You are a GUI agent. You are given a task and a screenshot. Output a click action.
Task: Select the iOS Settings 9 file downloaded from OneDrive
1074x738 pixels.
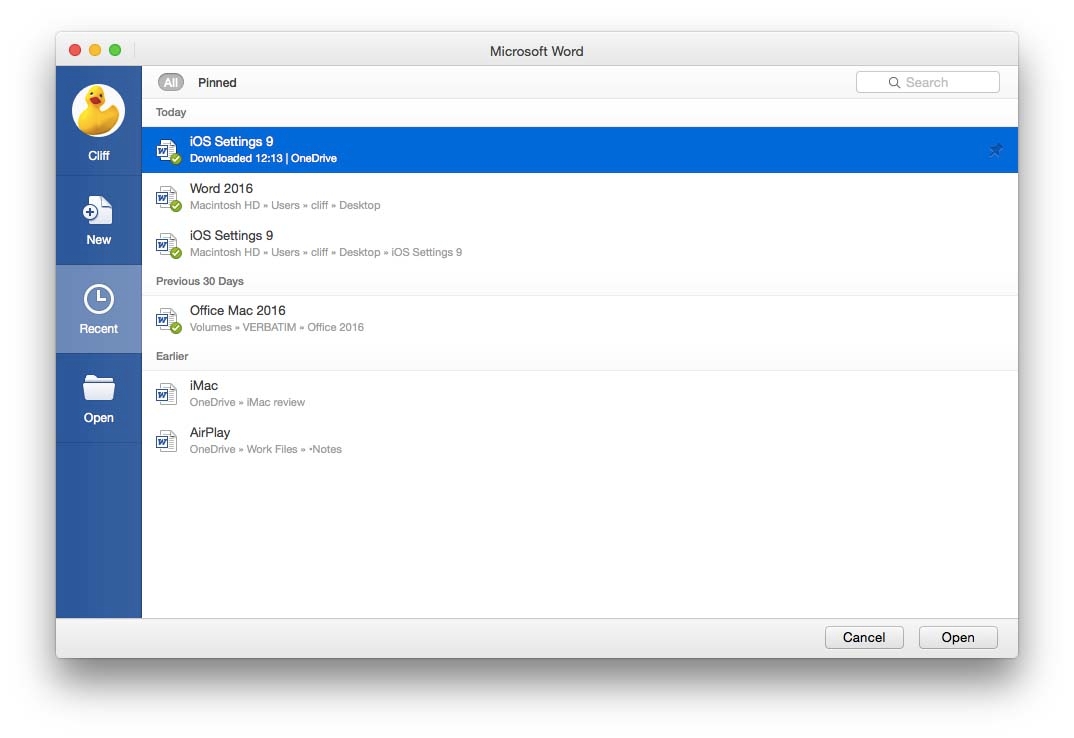[x=579, y=149]
